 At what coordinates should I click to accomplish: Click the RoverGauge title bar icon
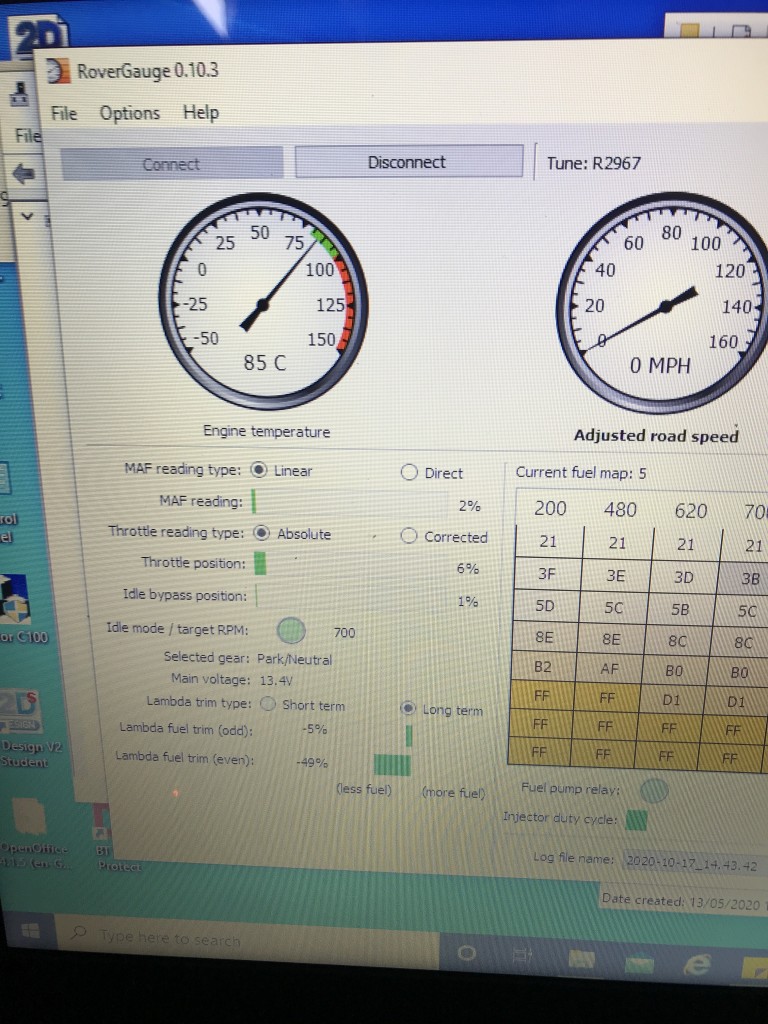point(58,71)
